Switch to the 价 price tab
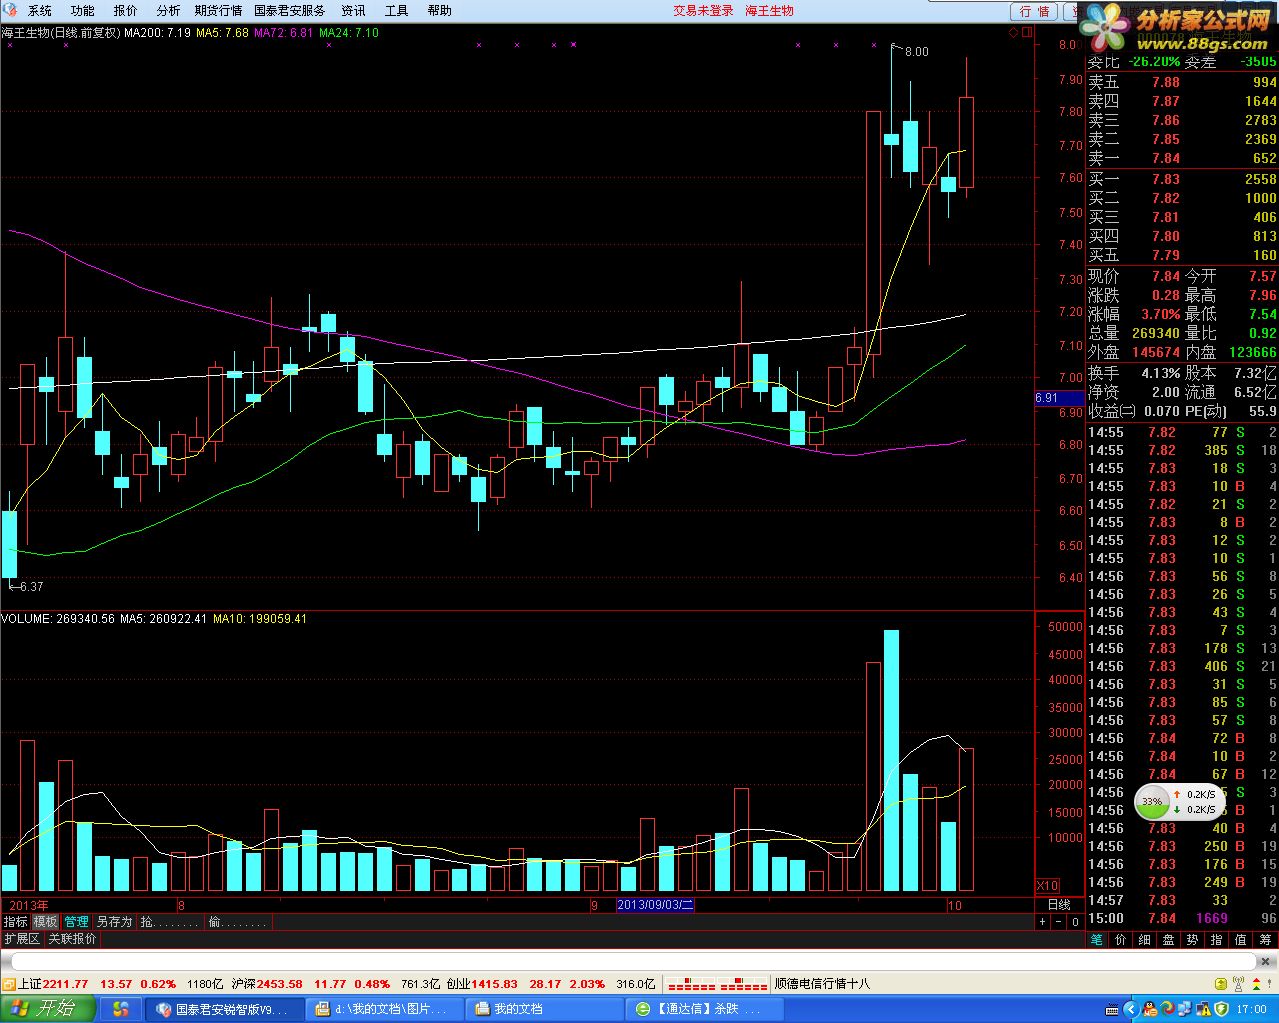 (x=1120, y=940)
